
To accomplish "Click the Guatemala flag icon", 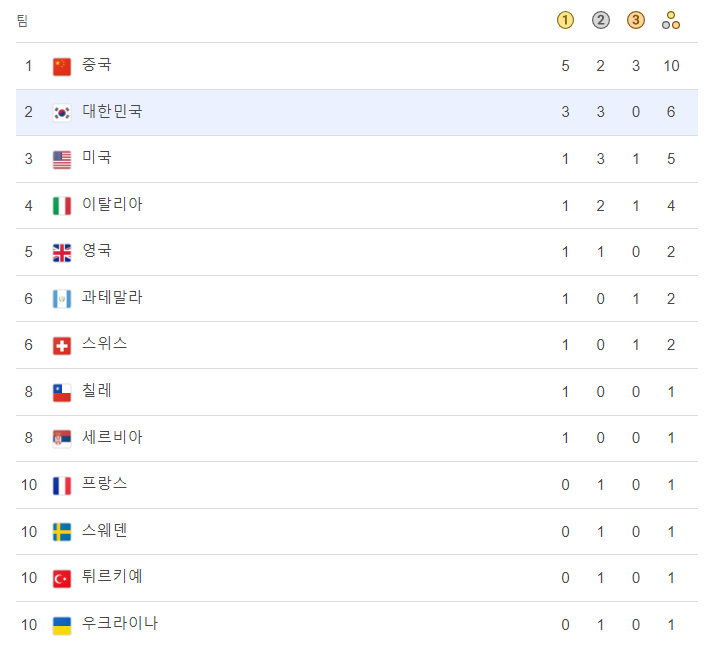I will 62,299.
